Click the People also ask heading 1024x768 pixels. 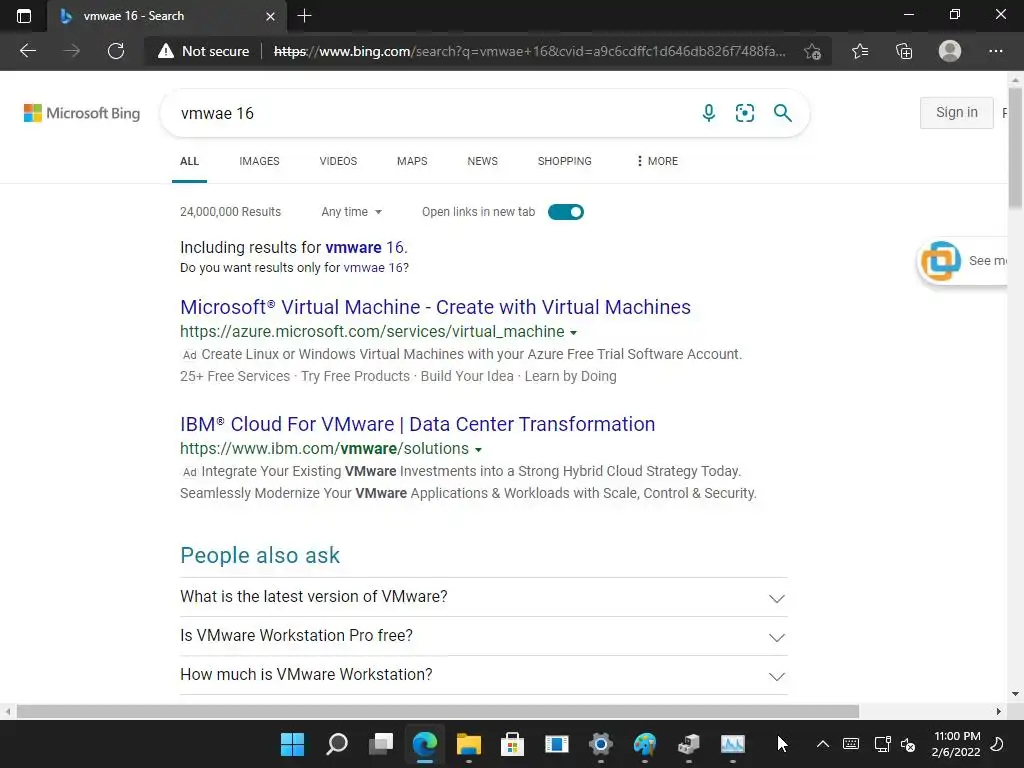[x=260, y=555]
